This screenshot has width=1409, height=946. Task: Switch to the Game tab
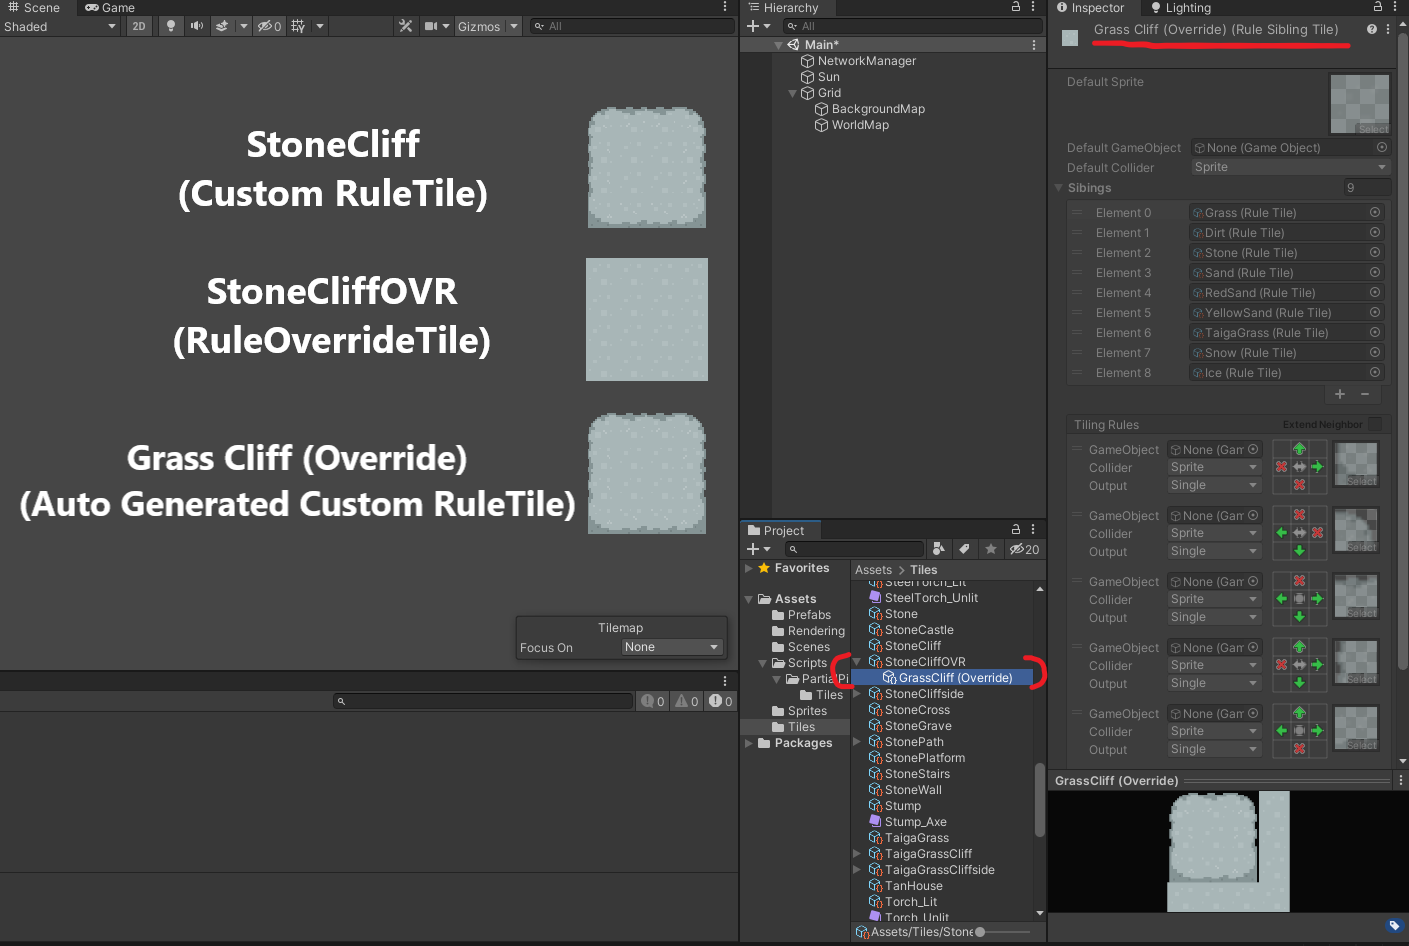(108, 8)
